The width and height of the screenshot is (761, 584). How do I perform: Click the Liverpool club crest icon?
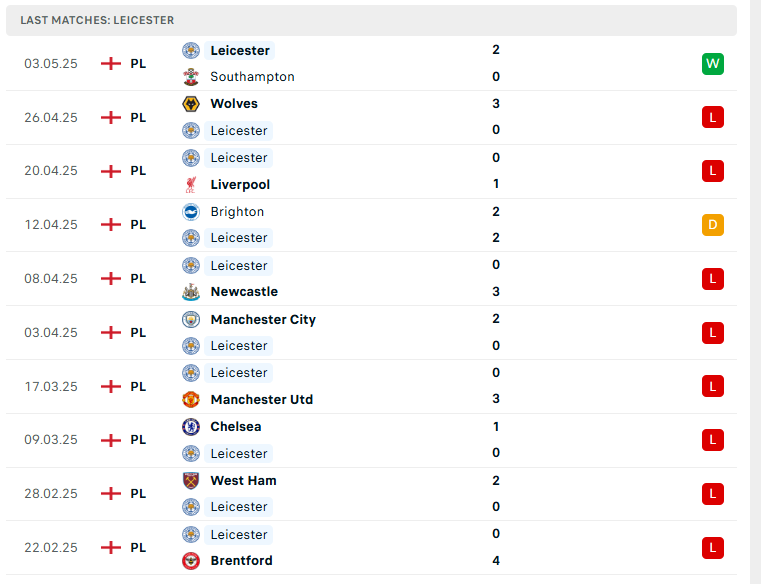(x=191, y=184)
